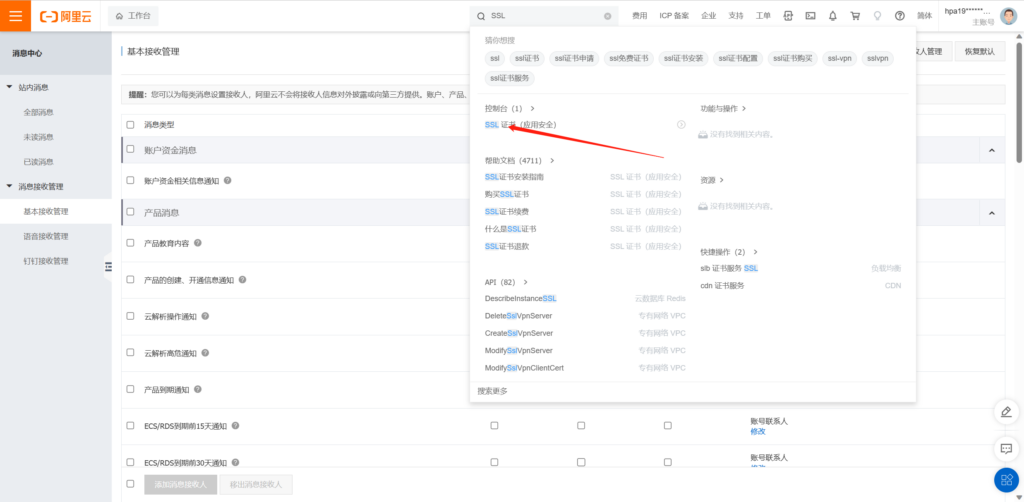Click the help question mark icon
This screenshot has height=502, width=1024.
click(x=900, y=16)
